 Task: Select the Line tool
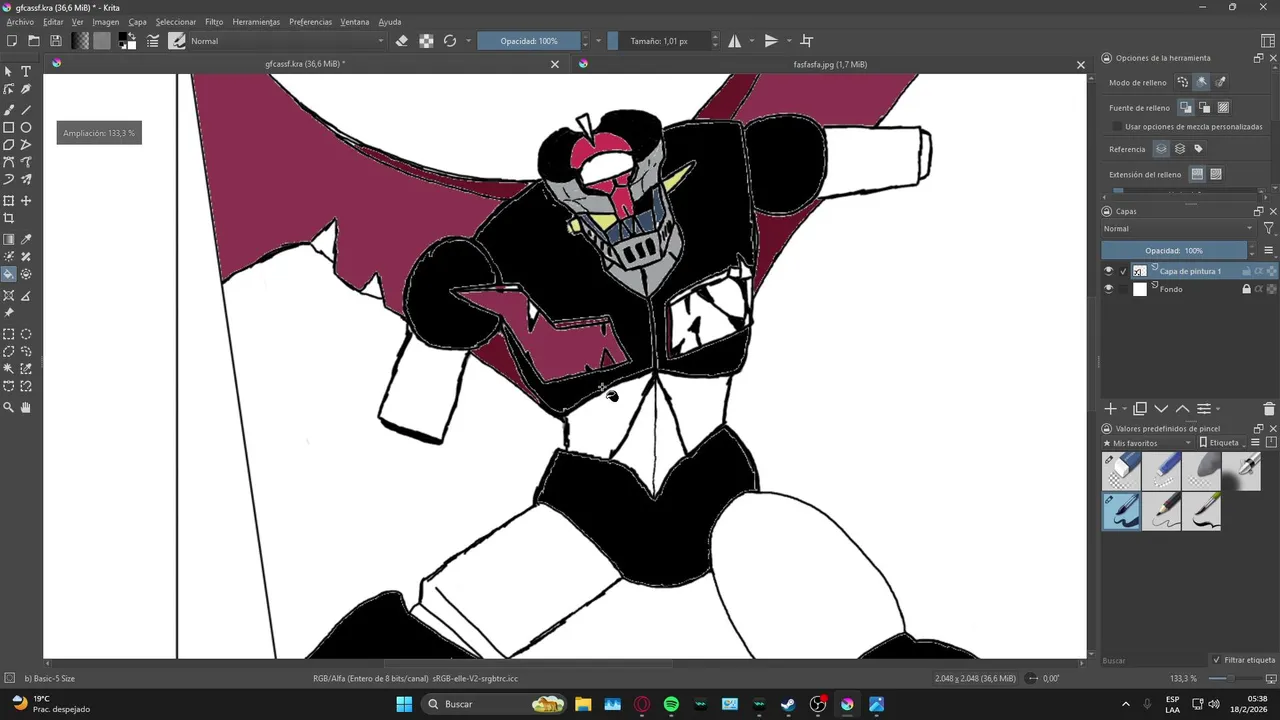pyautogui.click(x=26, y=110)
